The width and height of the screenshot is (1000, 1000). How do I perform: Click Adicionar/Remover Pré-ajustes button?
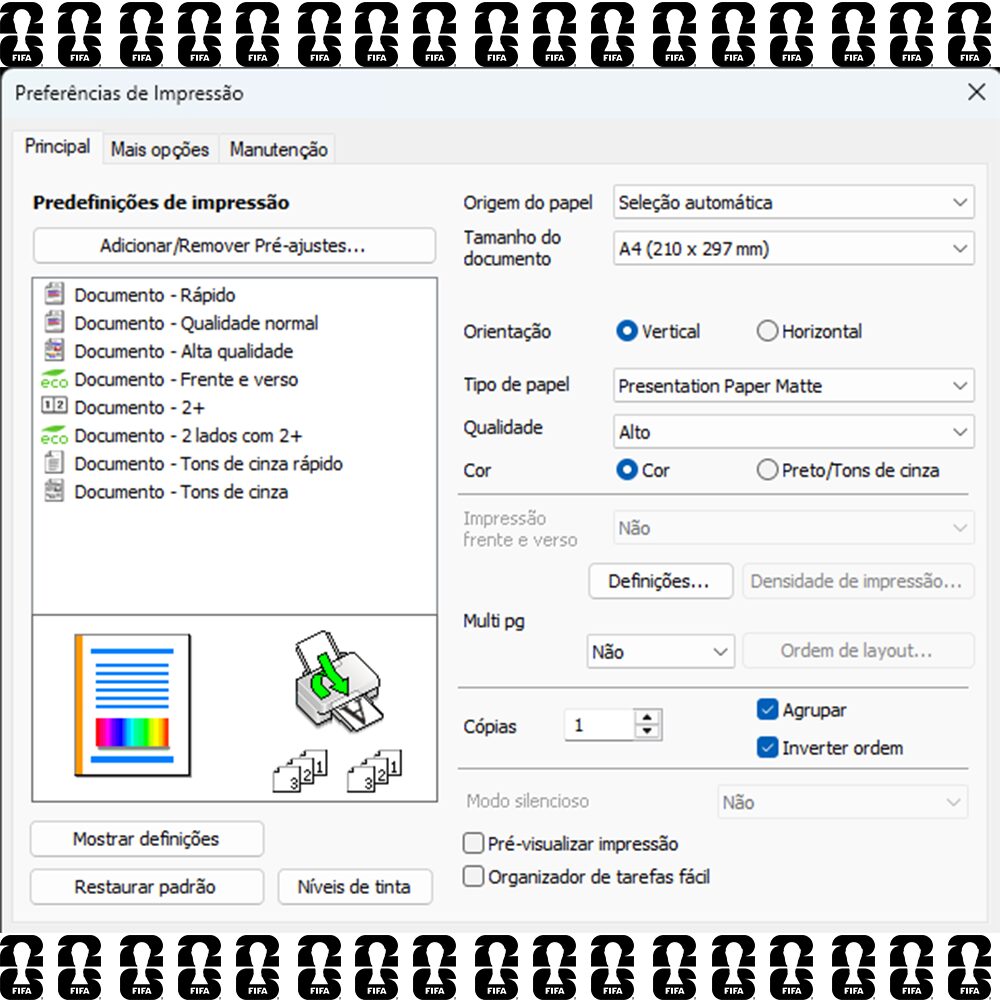pos(234,246)
